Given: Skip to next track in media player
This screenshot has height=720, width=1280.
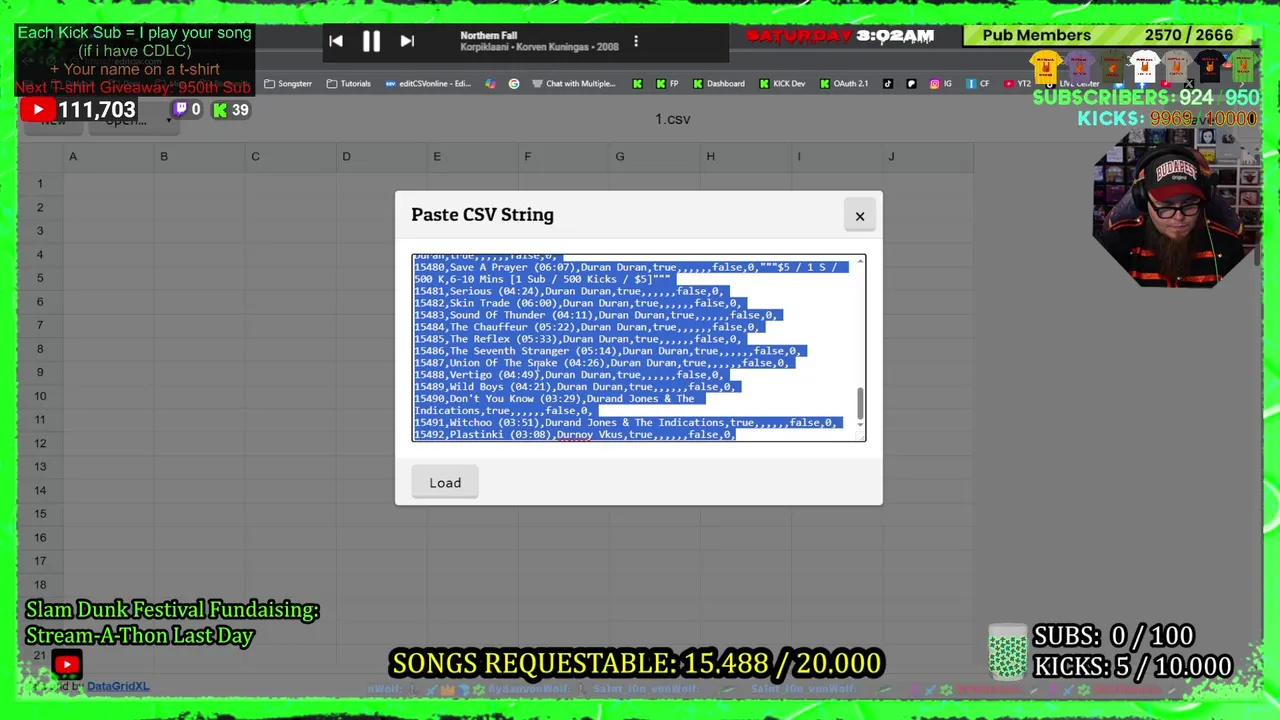Looking at the screenshot, I should click(x=407, y=41).
